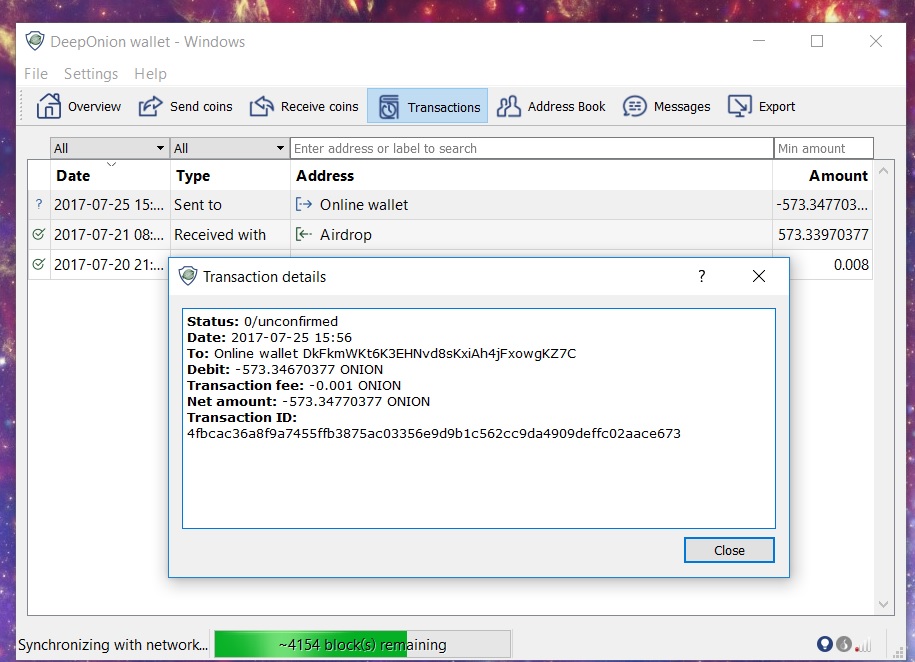Select the -573.347703... amount cell

point(823,205)
